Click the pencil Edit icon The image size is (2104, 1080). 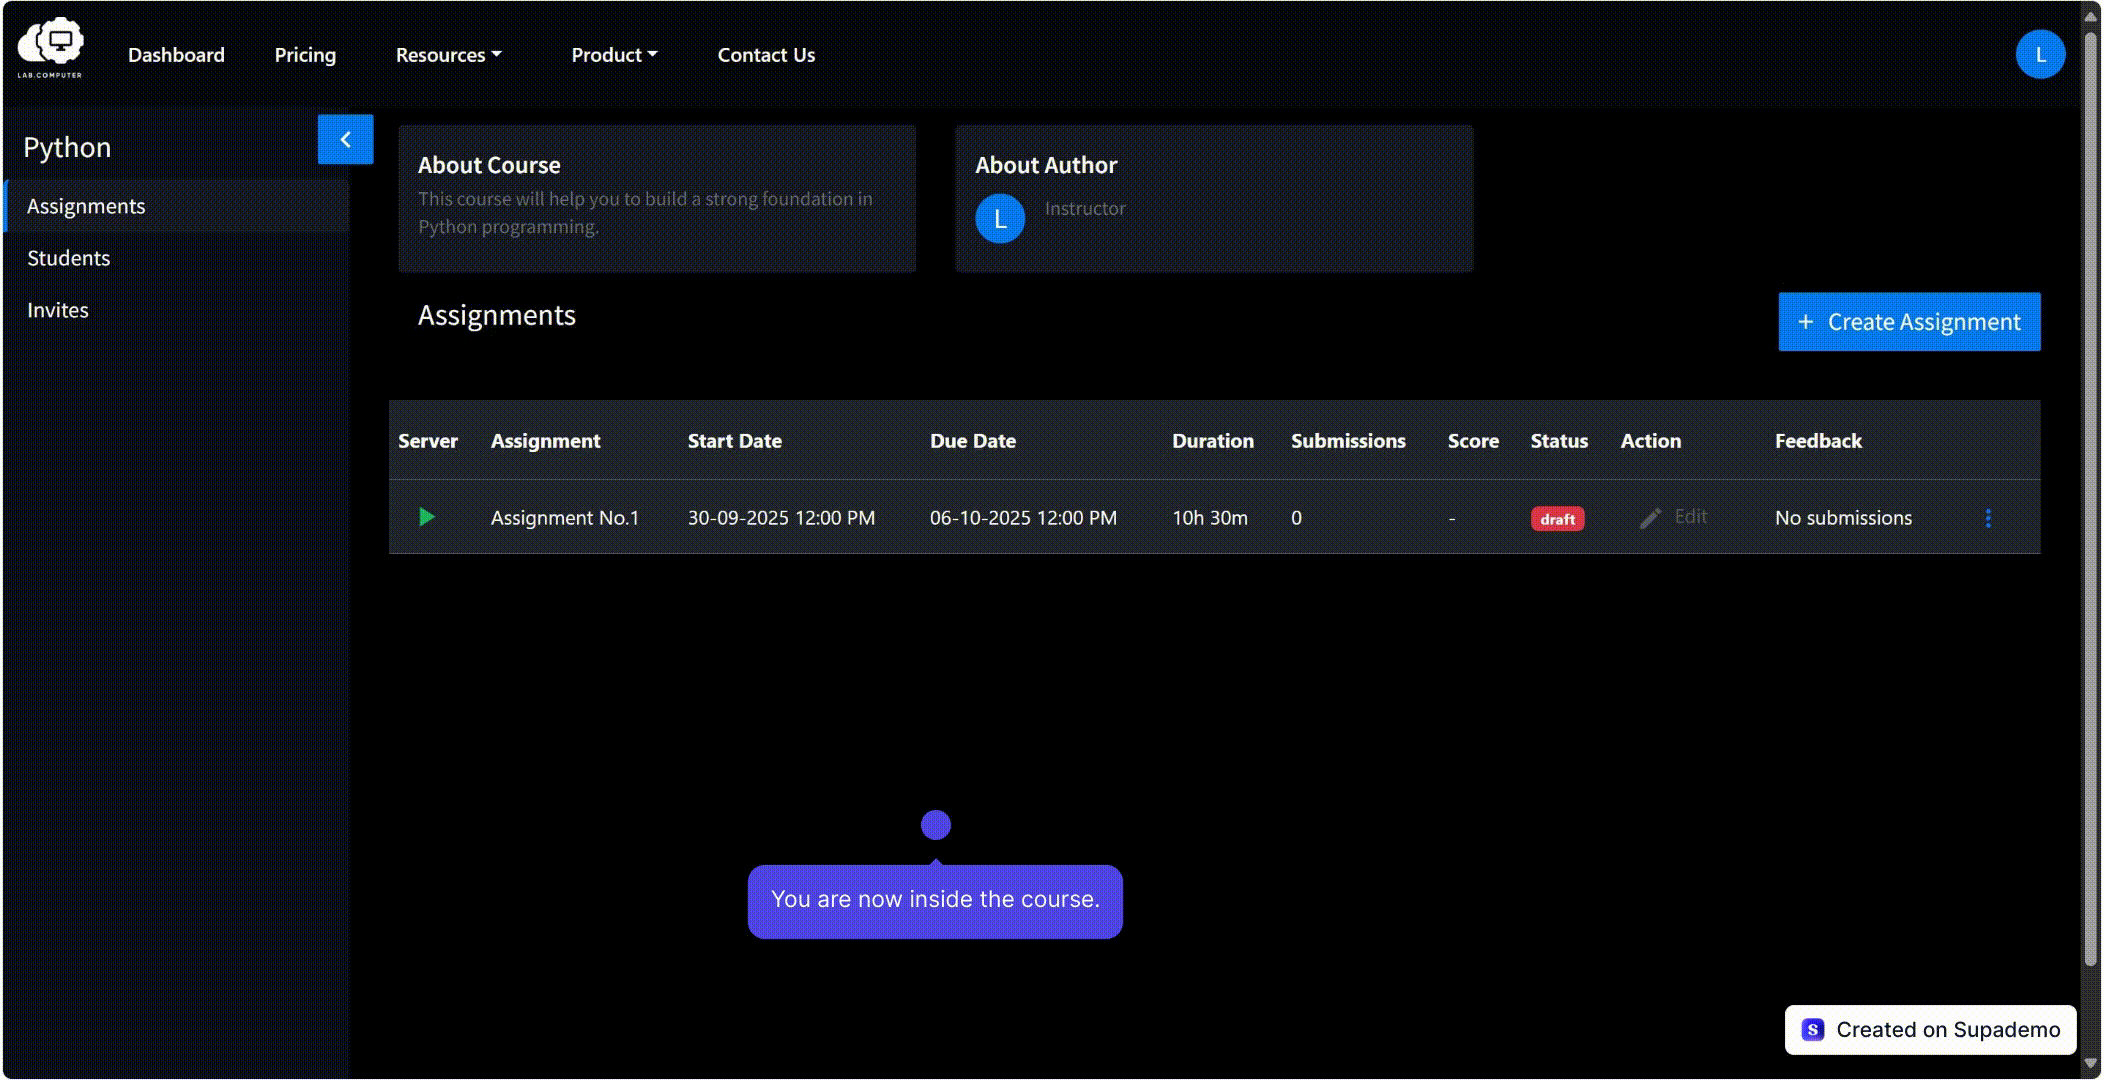click(x=1650, y=518)
